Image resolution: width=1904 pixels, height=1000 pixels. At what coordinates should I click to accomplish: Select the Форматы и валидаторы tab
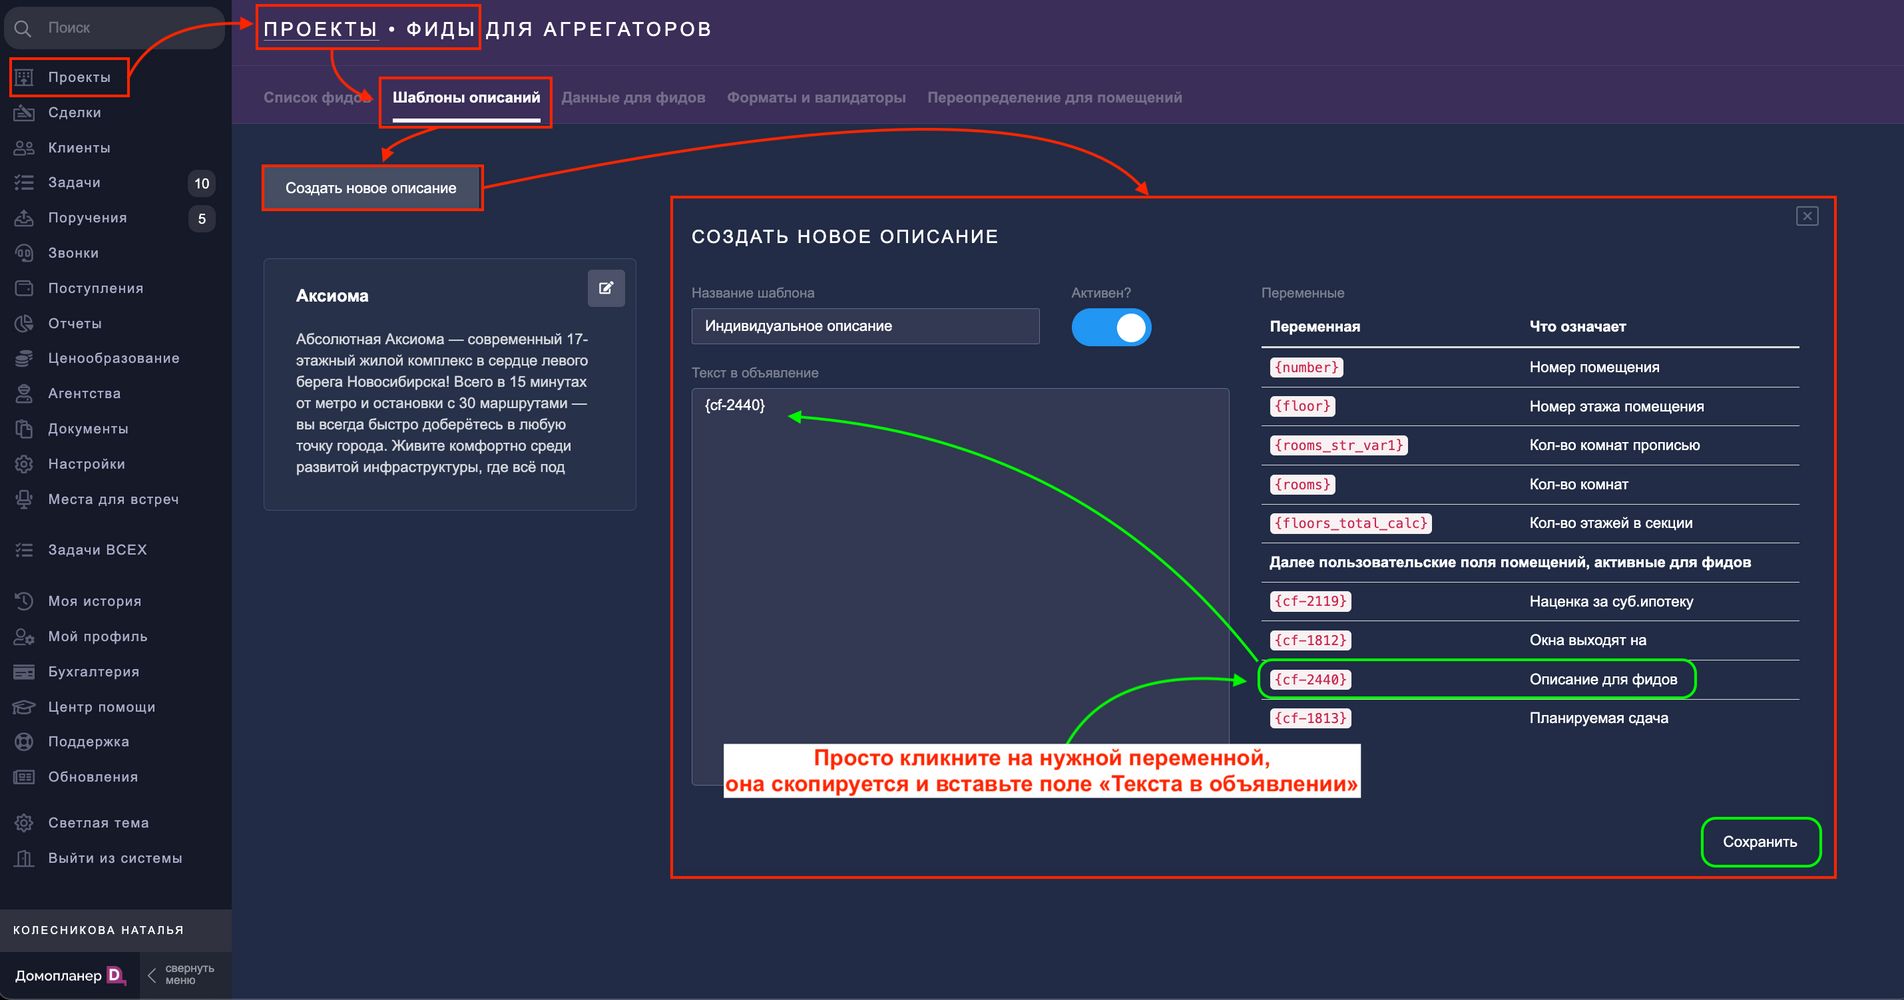click(x=816, y=97)
